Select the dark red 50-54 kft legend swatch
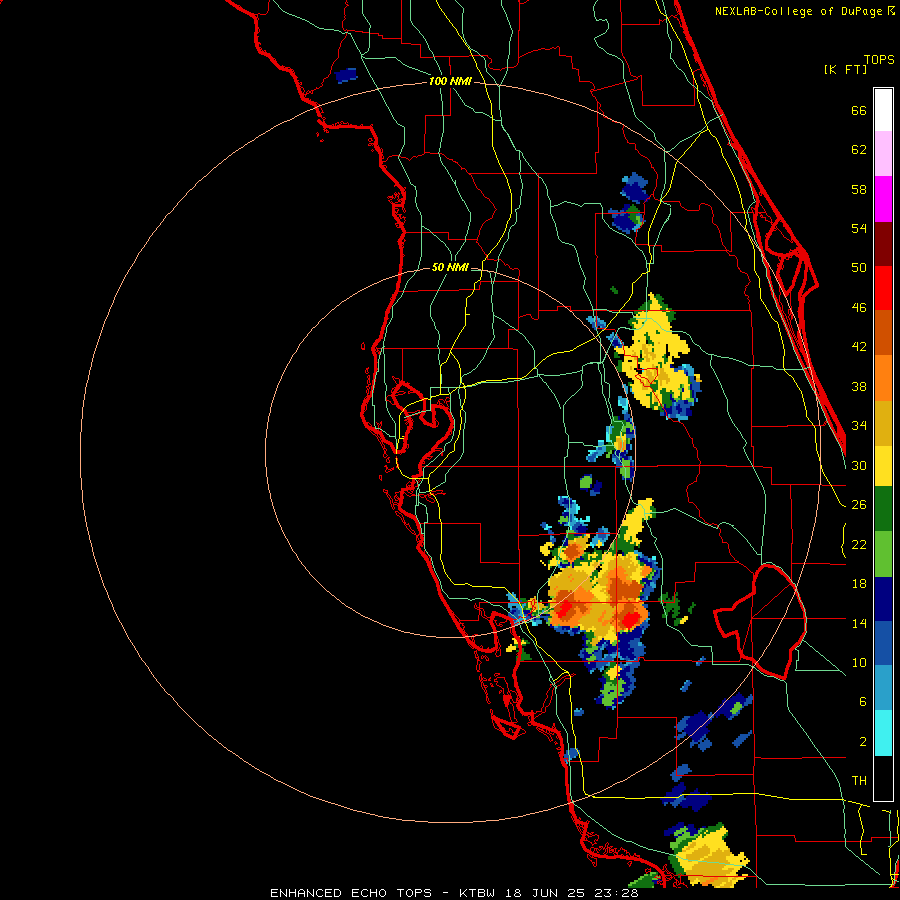Image resolution: width=900 pixels, height=900 pixels. 883,244
